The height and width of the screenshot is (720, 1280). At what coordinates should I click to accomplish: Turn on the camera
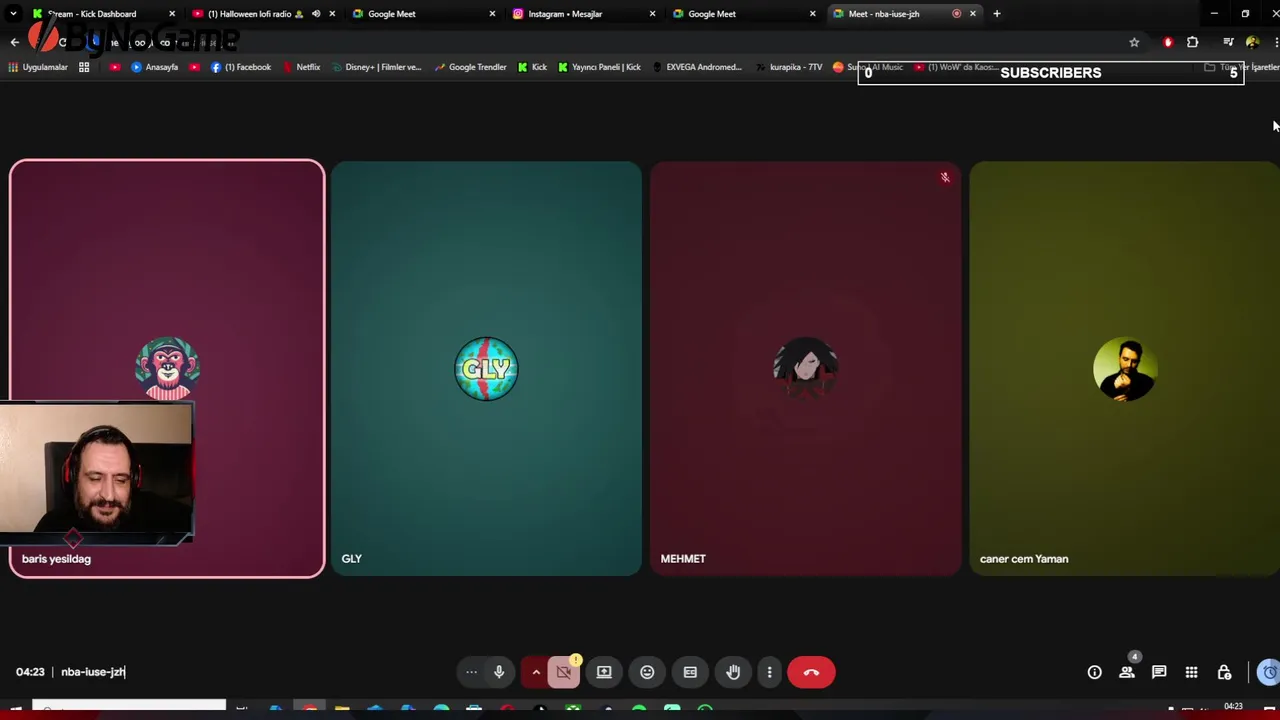coord(564,672)
